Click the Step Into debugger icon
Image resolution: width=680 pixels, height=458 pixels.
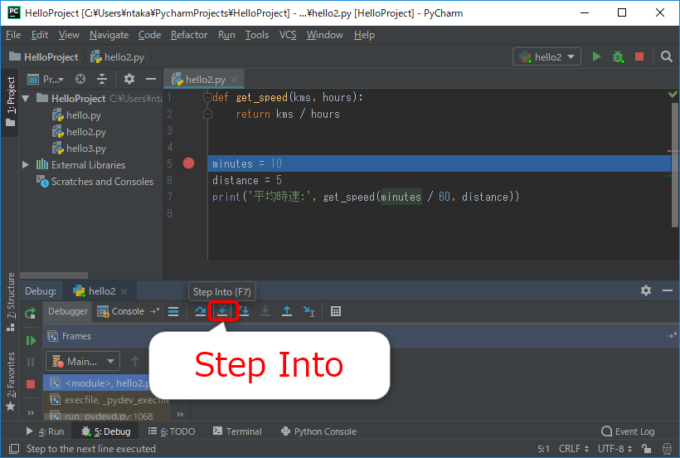click(x=222, y=311)
